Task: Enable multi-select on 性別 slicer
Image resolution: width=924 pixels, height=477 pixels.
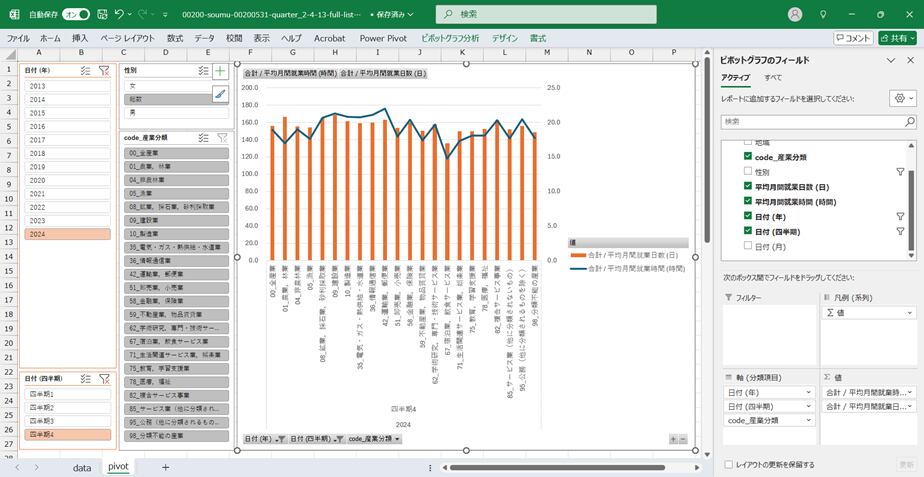Action: 203,71
